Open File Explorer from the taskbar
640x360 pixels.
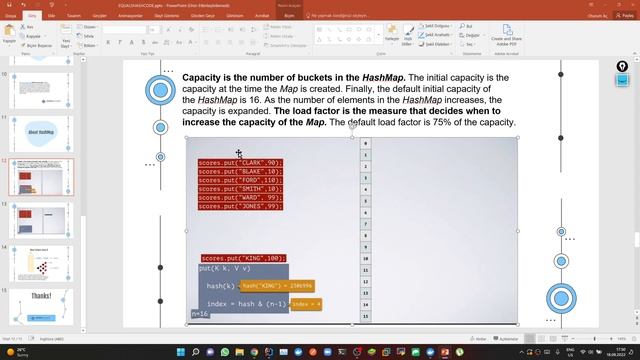(240, 352)
